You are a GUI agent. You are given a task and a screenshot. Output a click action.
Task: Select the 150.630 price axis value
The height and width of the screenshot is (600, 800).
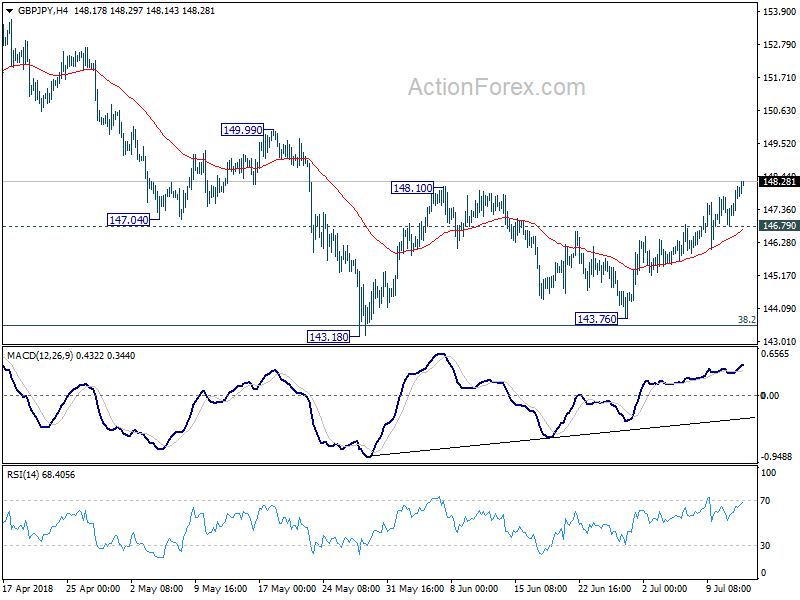click(779, 110)
